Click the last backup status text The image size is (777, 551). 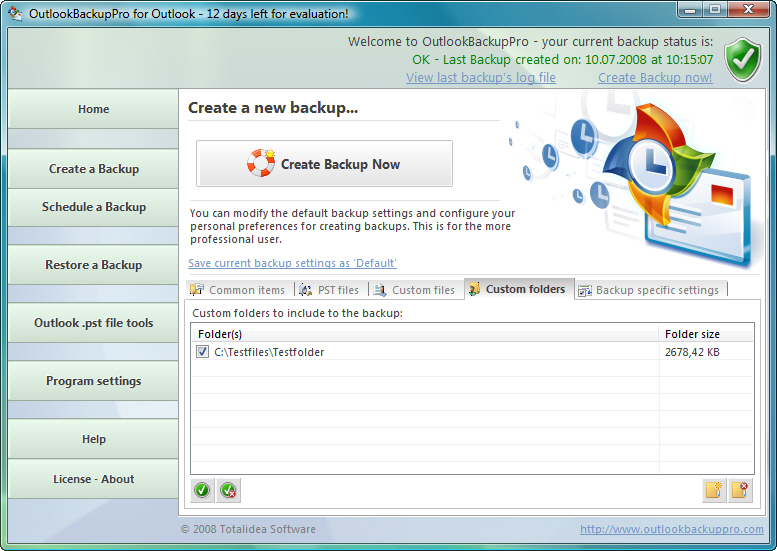(562, 59)
